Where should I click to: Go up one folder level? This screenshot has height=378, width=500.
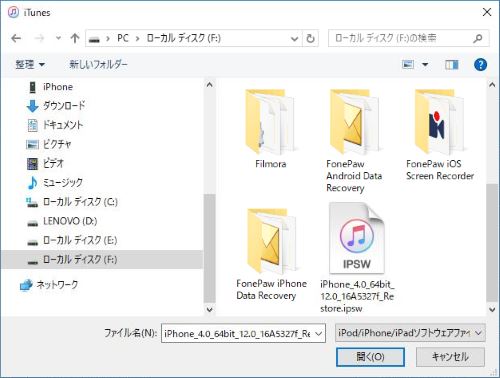[75, 38]
